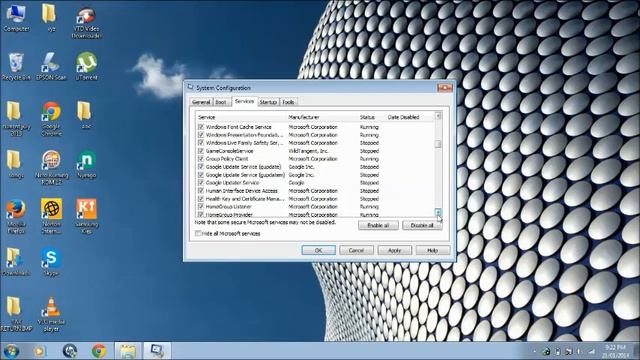640x360 pixels.
Task: Uncheck Google Update Service (gupdatem) checkbox
Action: click(x=200, y=175)
